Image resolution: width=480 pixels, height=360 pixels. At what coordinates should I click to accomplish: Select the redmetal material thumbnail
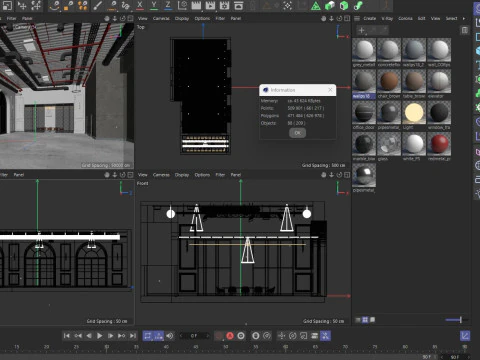click(x=439, y=144)
